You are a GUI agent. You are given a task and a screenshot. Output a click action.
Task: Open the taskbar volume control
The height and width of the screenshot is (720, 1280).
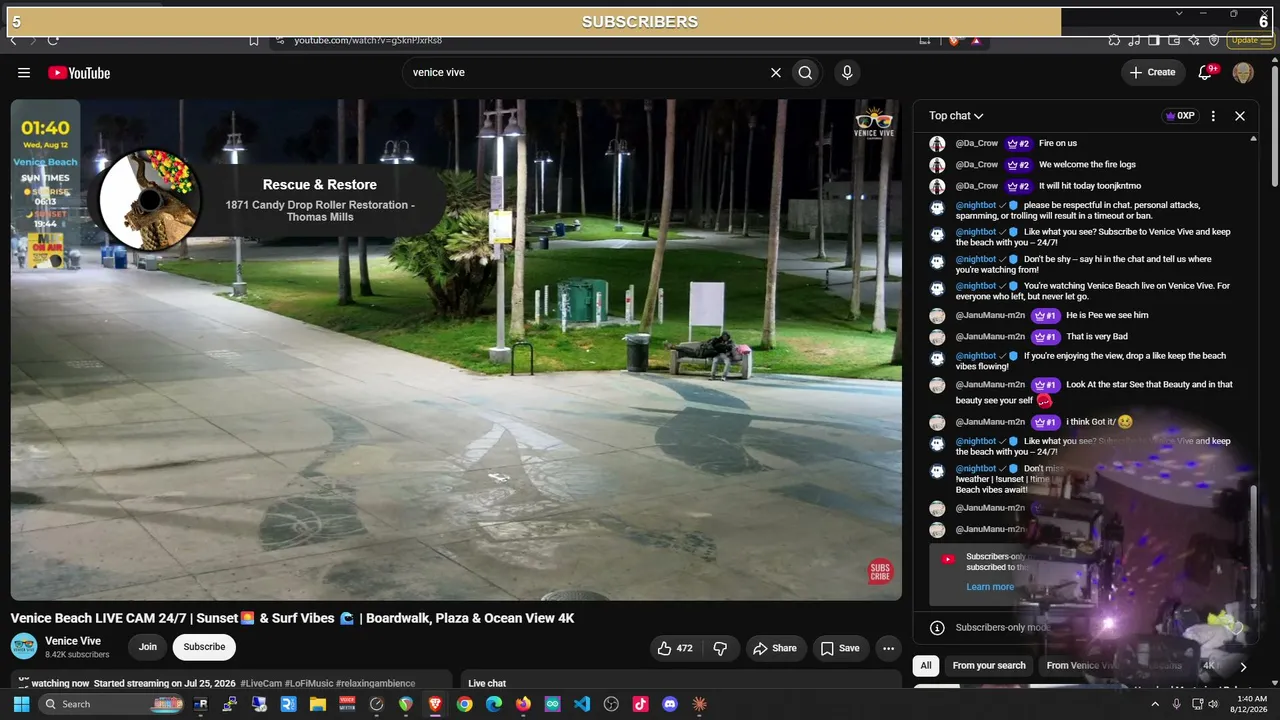[1214, 704]
